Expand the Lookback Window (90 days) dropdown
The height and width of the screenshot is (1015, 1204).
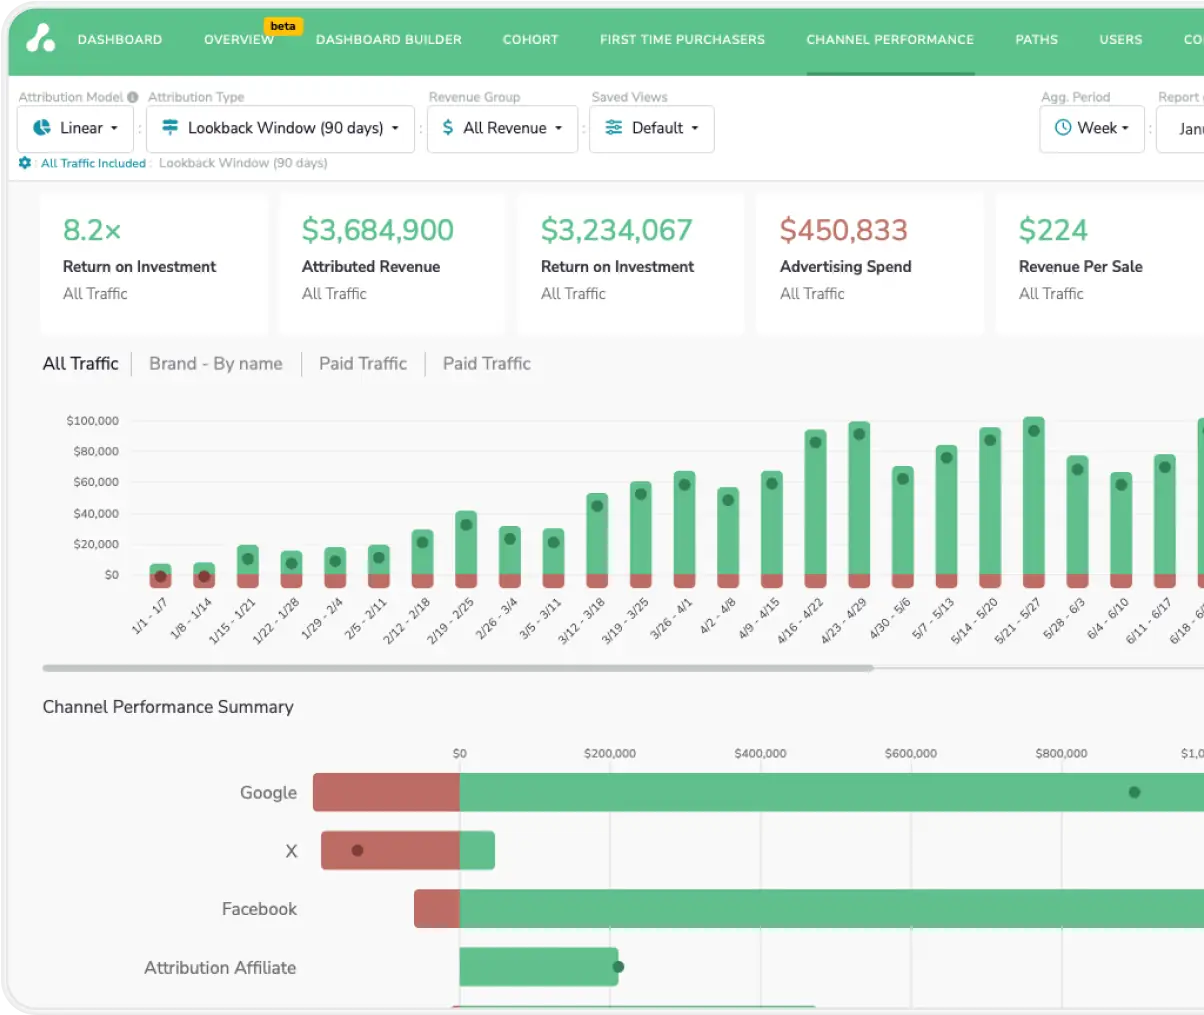281,129
